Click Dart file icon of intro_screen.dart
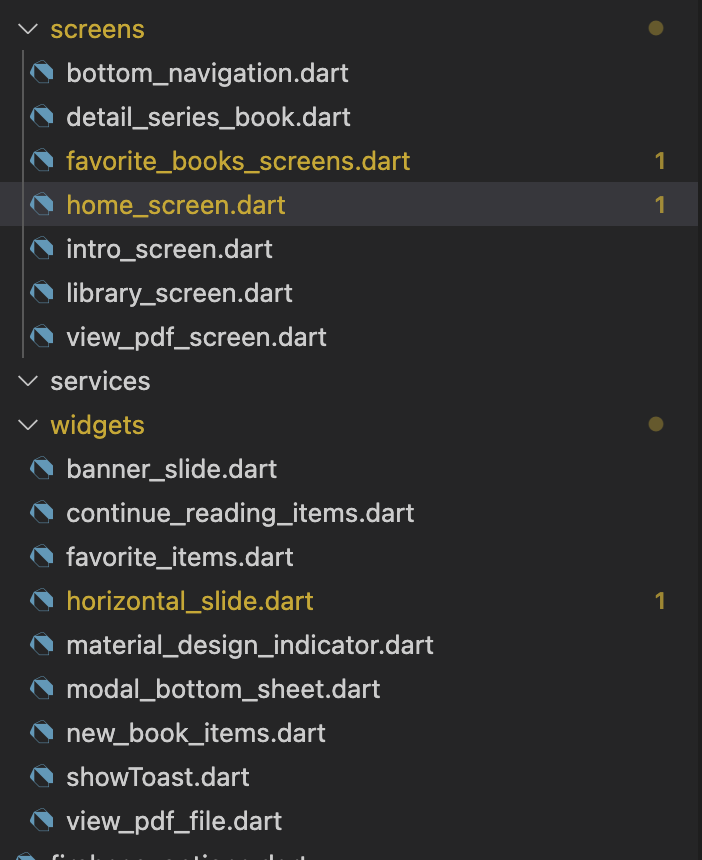This screenshot has height=860, width=702. [41, 249]
